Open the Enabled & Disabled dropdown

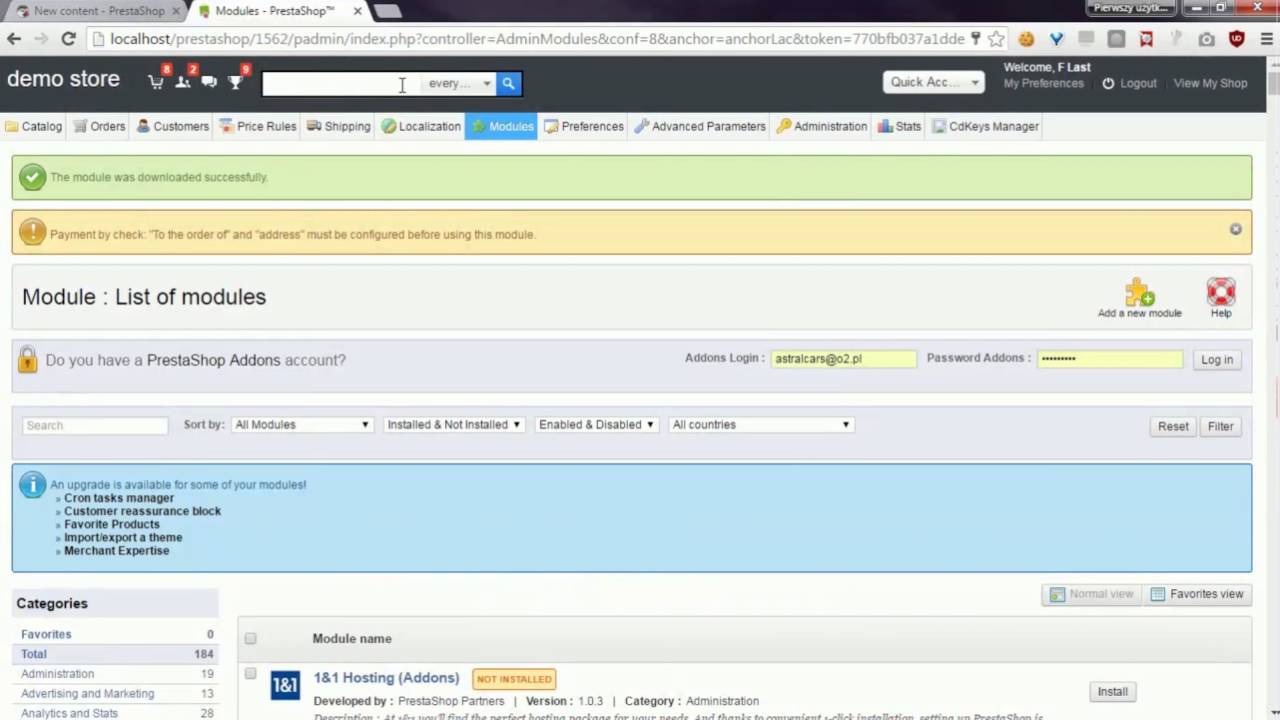coord(596,424)
